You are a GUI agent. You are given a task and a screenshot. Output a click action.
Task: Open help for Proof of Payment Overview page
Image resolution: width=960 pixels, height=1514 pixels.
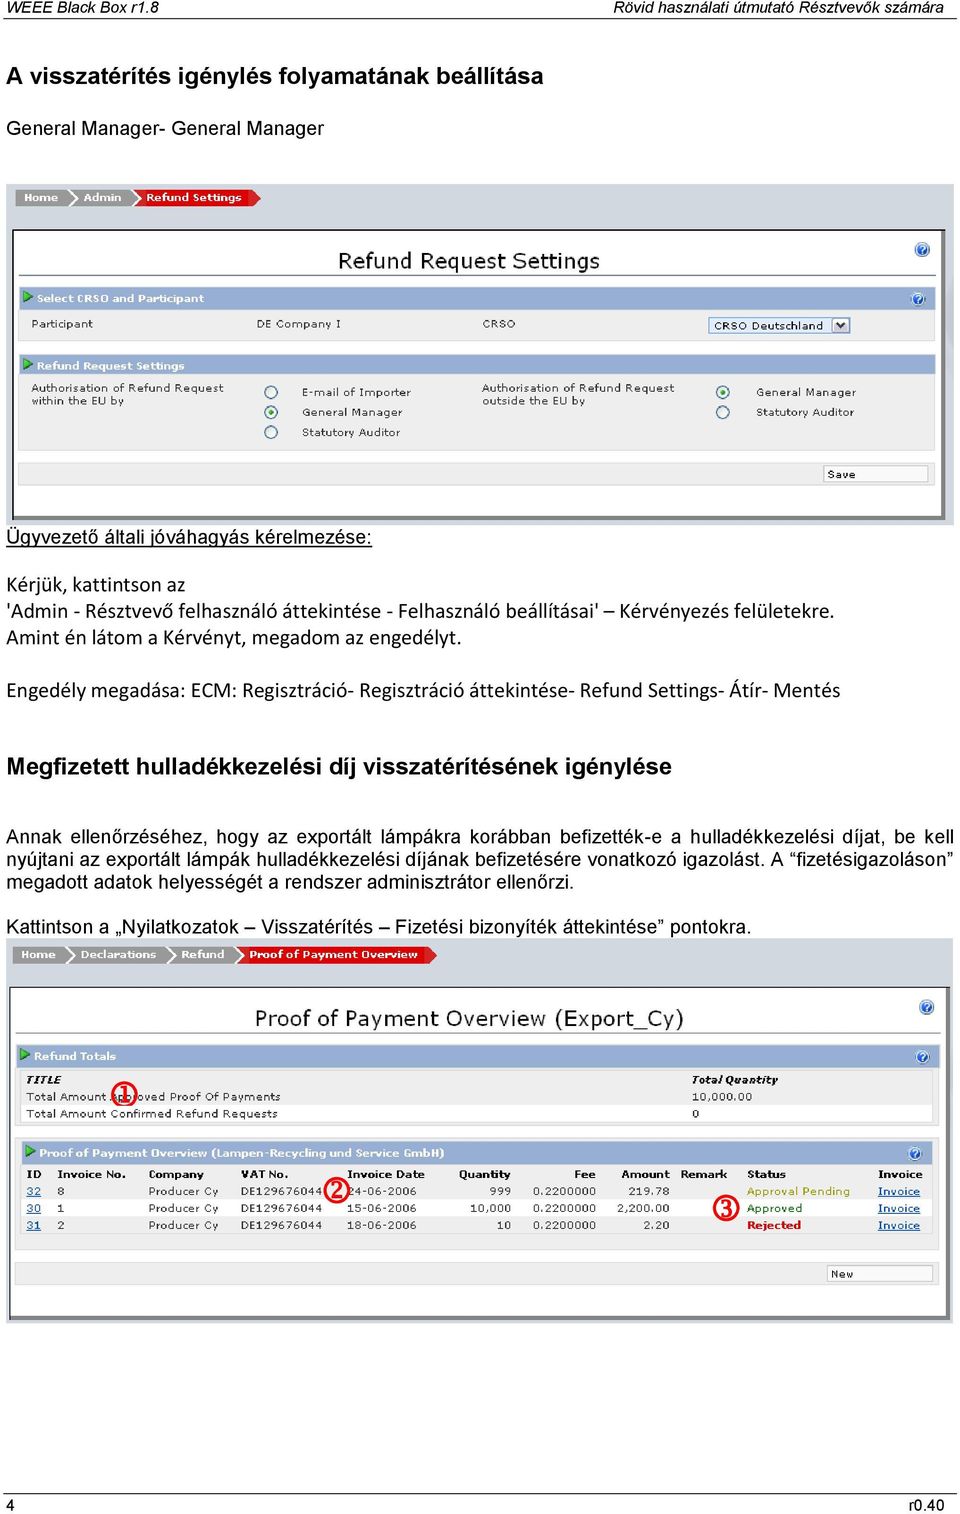coord(926,1007)
